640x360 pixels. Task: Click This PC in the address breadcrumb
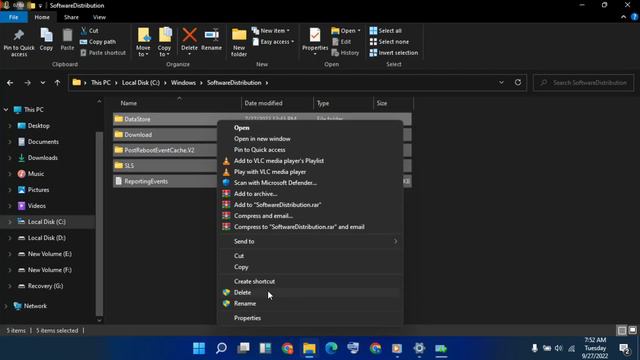point(101,82)
